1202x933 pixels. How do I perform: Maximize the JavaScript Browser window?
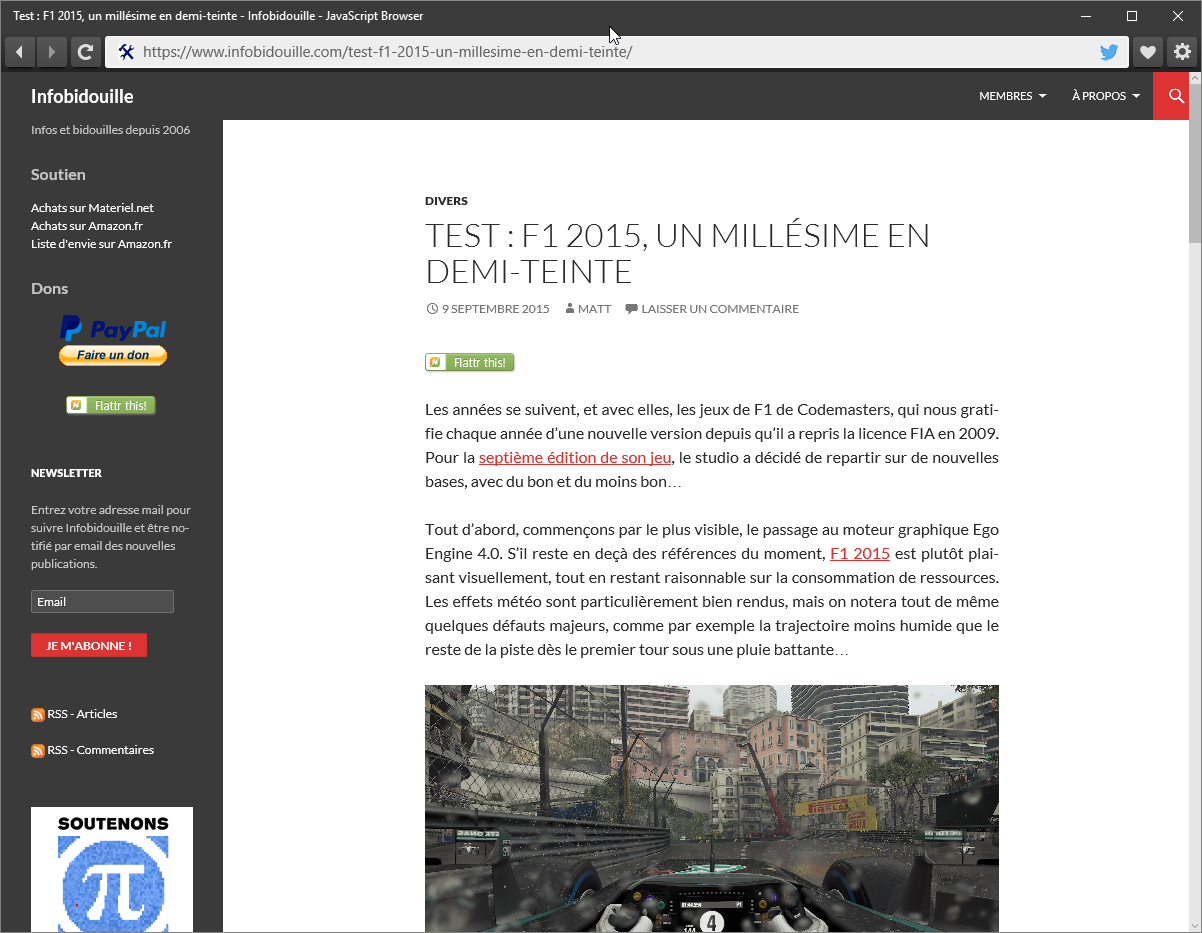[1132, 16]
